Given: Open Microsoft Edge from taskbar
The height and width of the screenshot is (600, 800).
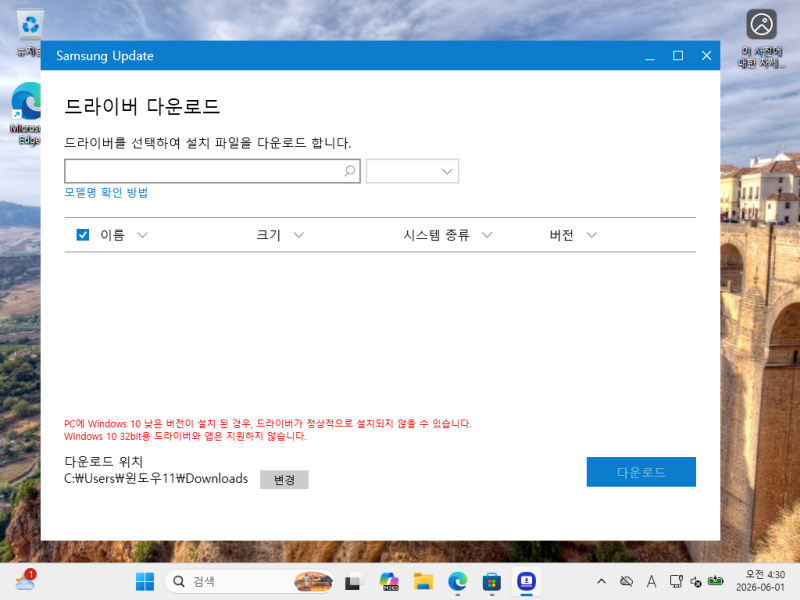Looking at the screenshot, I should [458, 582].
